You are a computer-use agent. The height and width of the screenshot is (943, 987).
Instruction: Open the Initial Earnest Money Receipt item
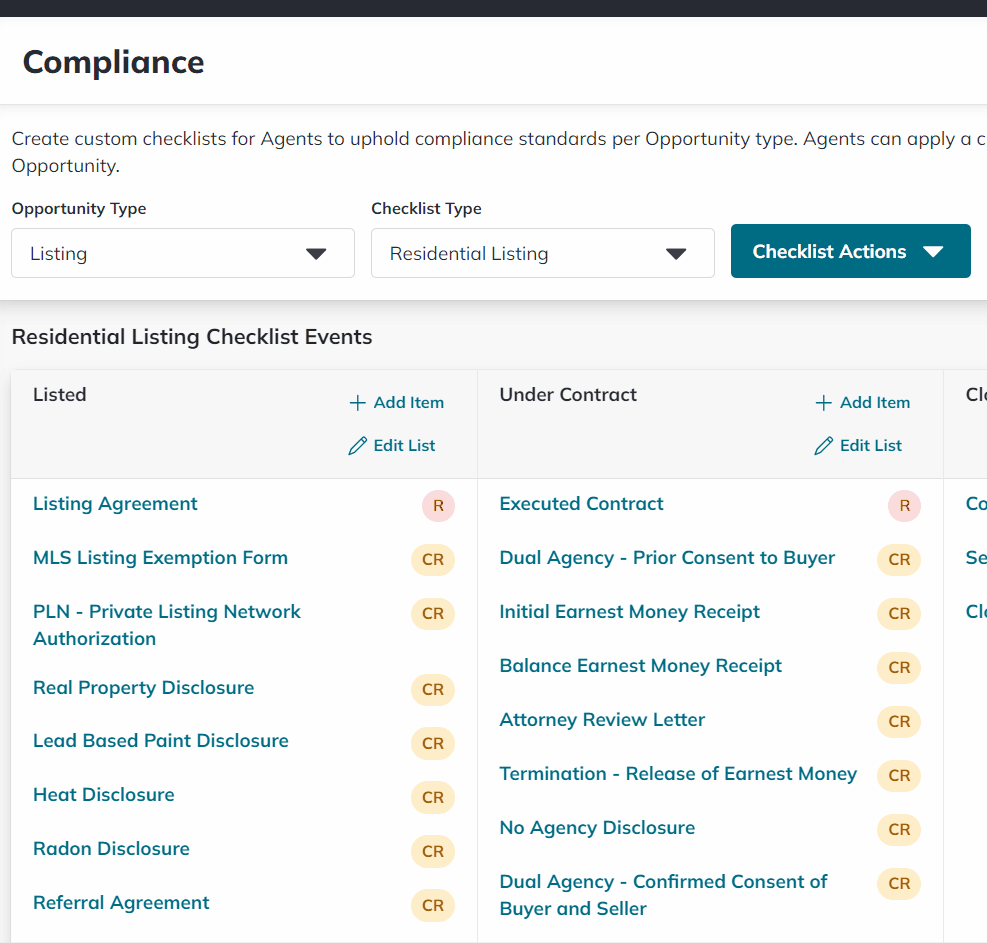(629, 611)
